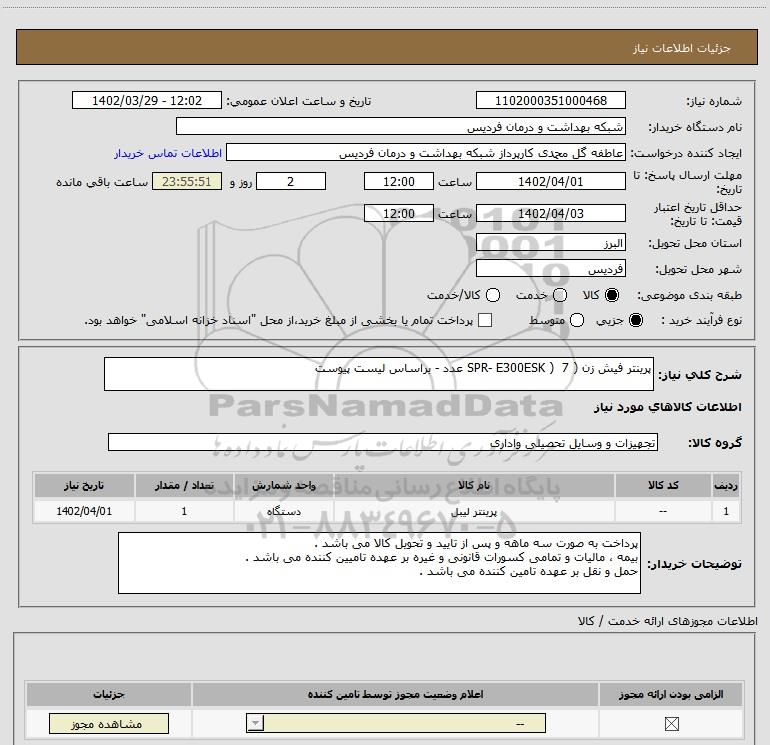This screenshot has height=745, width=770.
Task: Select the کالا radio button
Action: 612,295
